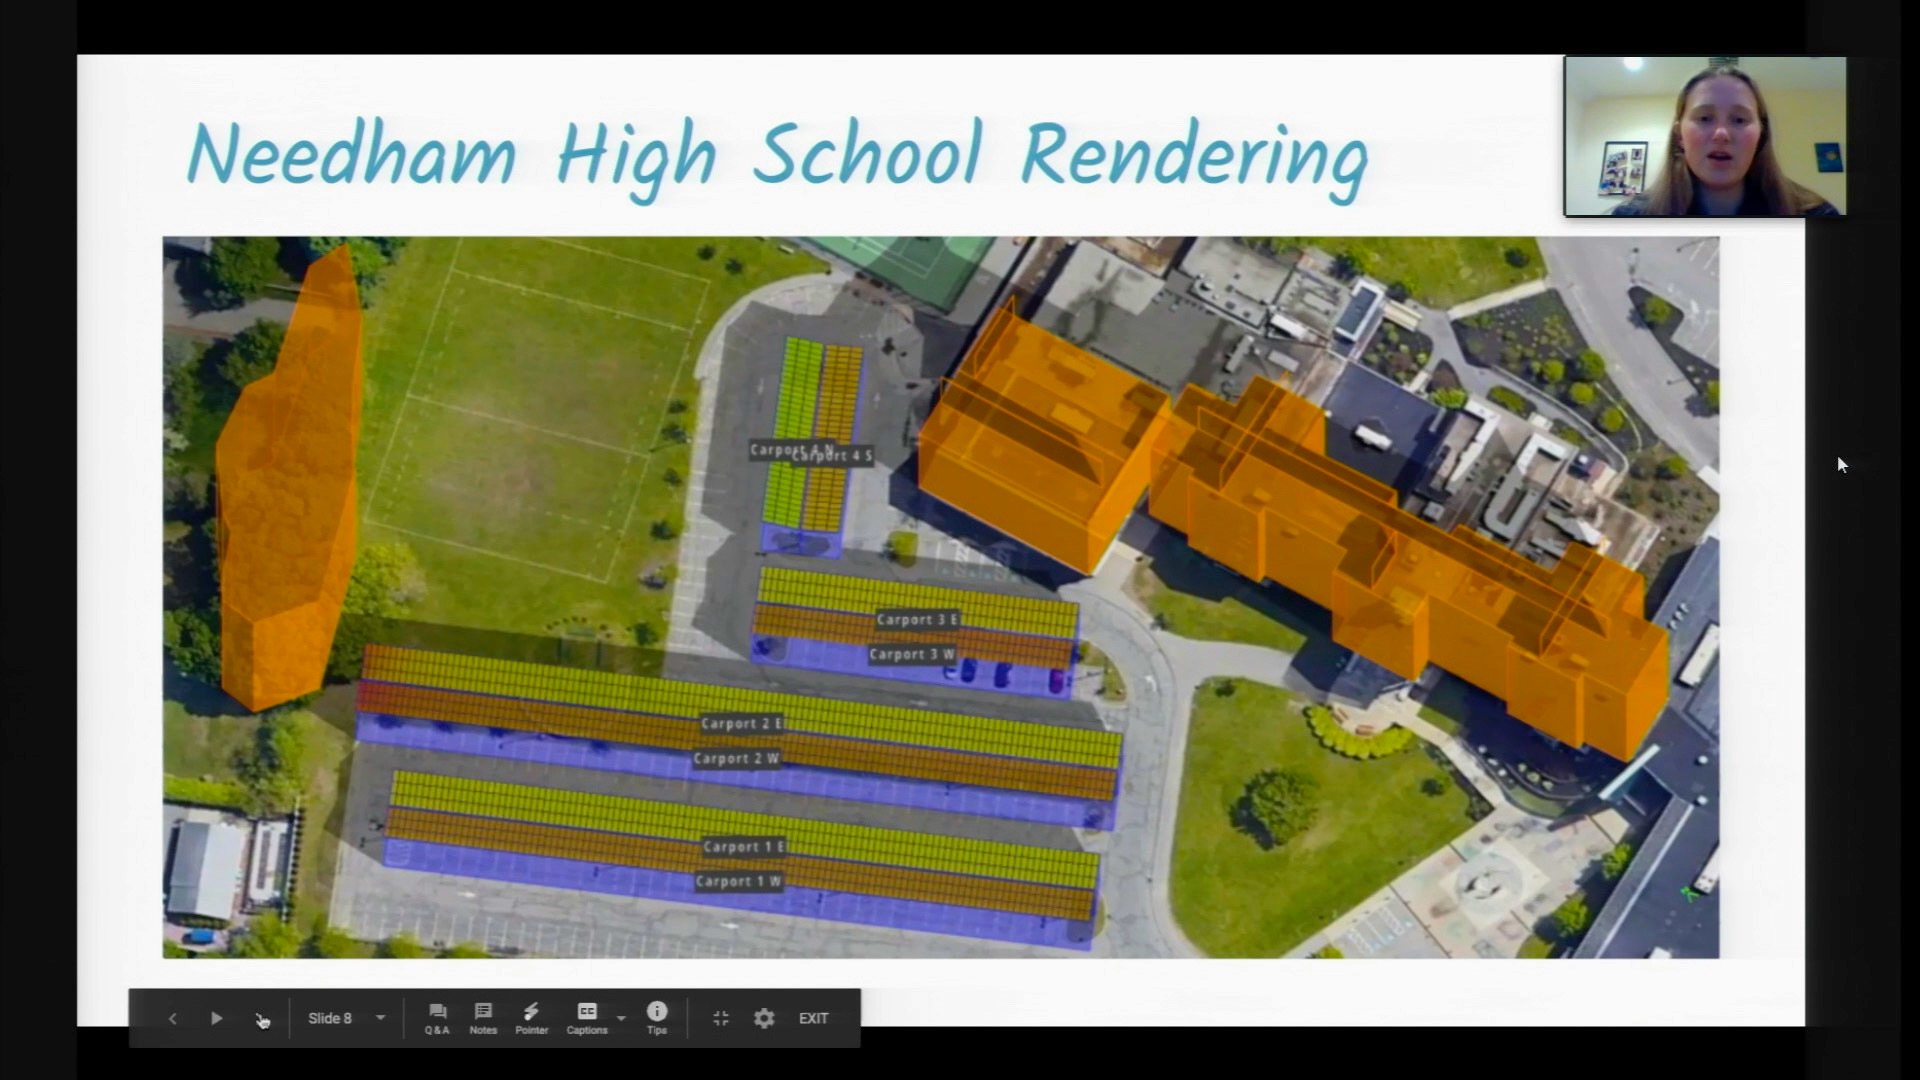Open the slideshow settings gear
Viewport: 1920px width, 1080px height.
coord(764,1018)
